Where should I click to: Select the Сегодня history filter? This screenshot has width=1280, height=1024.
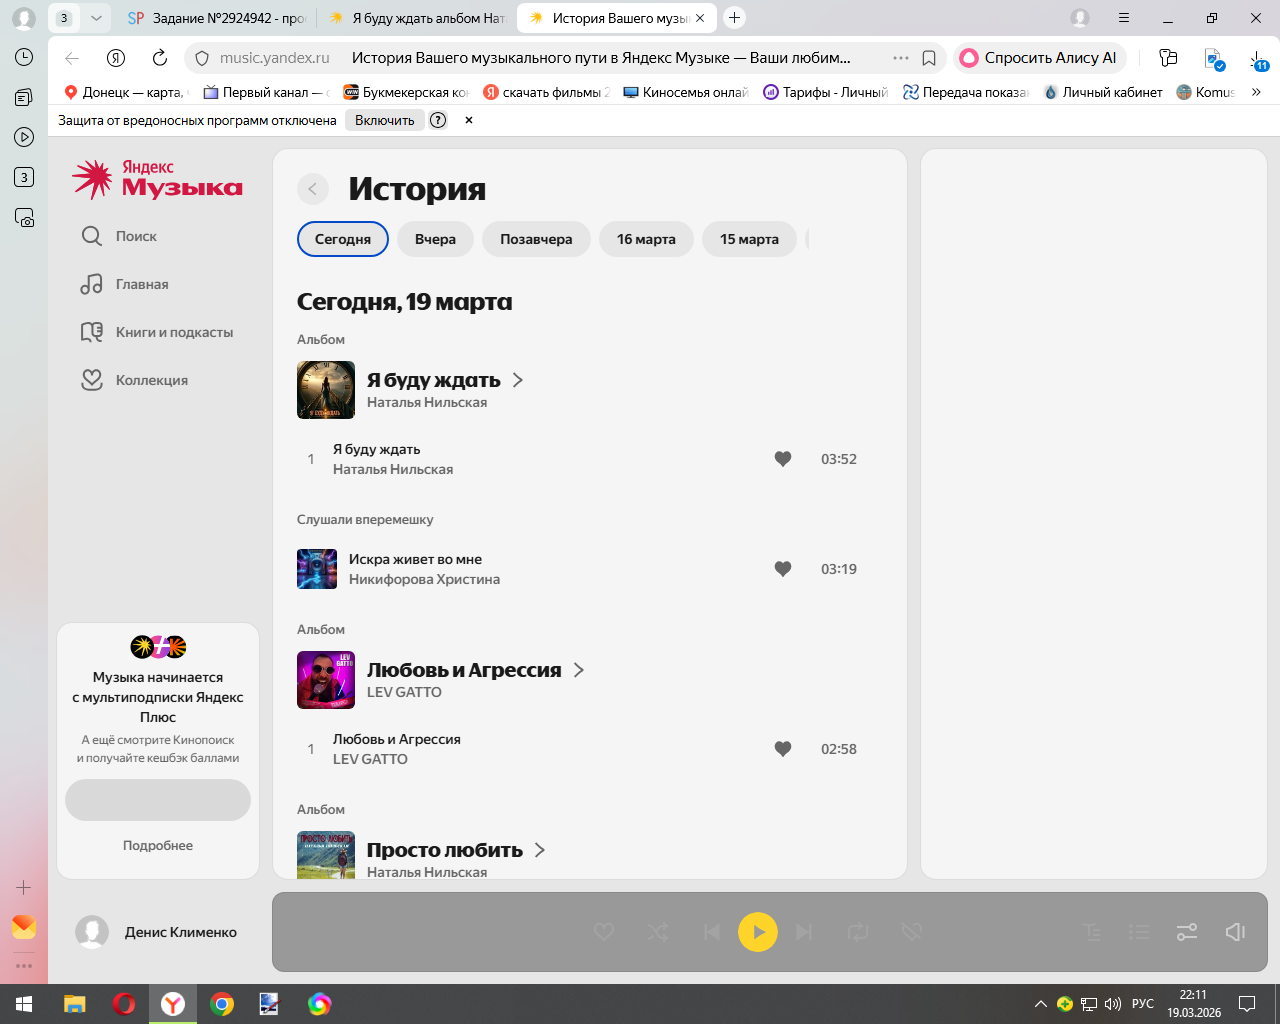click(x=343, y=239)
